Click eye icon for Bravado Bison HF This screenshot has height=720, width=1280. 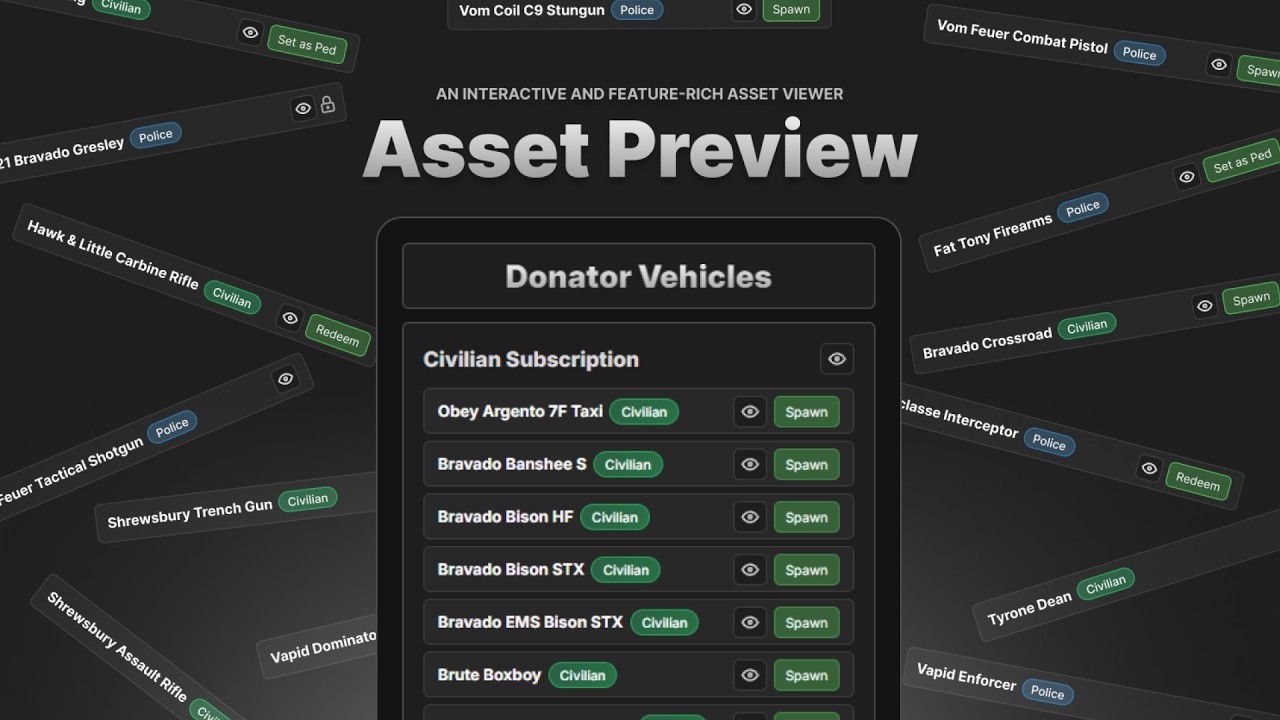(750, 517)
